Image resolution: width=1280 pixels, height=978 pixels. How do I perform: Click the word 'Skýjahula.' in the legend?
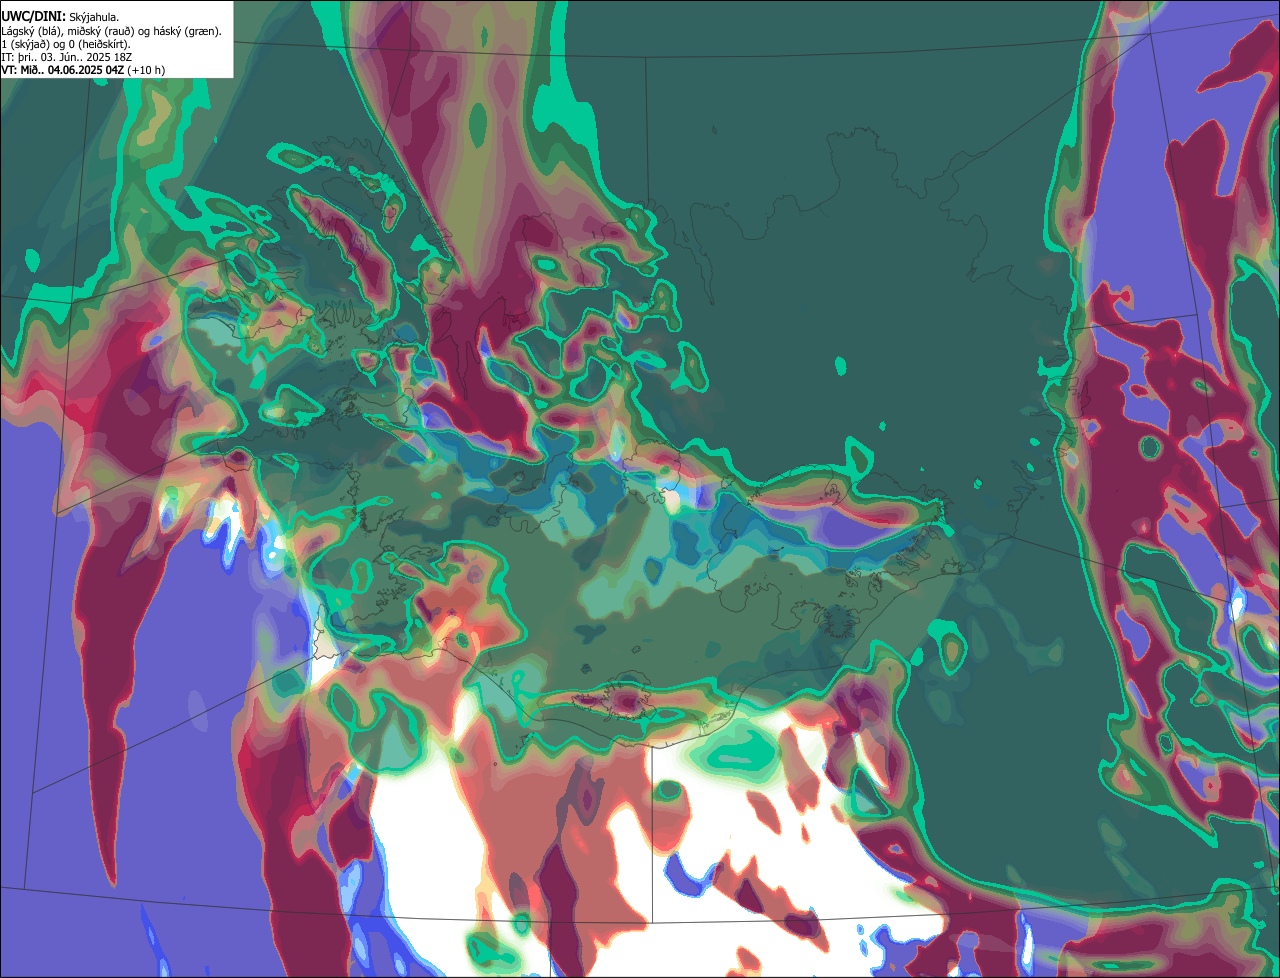coord(94,18)
